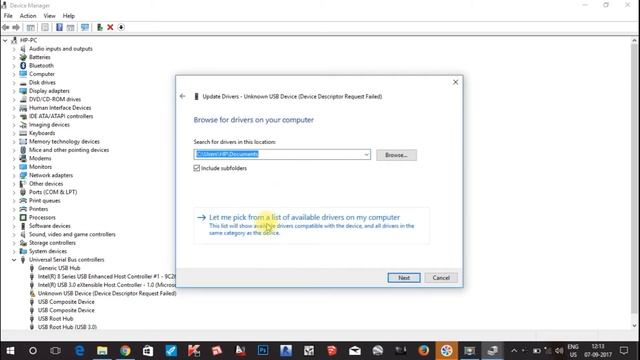Show hidden system tray icons
The width and height of the screenshot is (640, 360).
[x=514, y=351]
